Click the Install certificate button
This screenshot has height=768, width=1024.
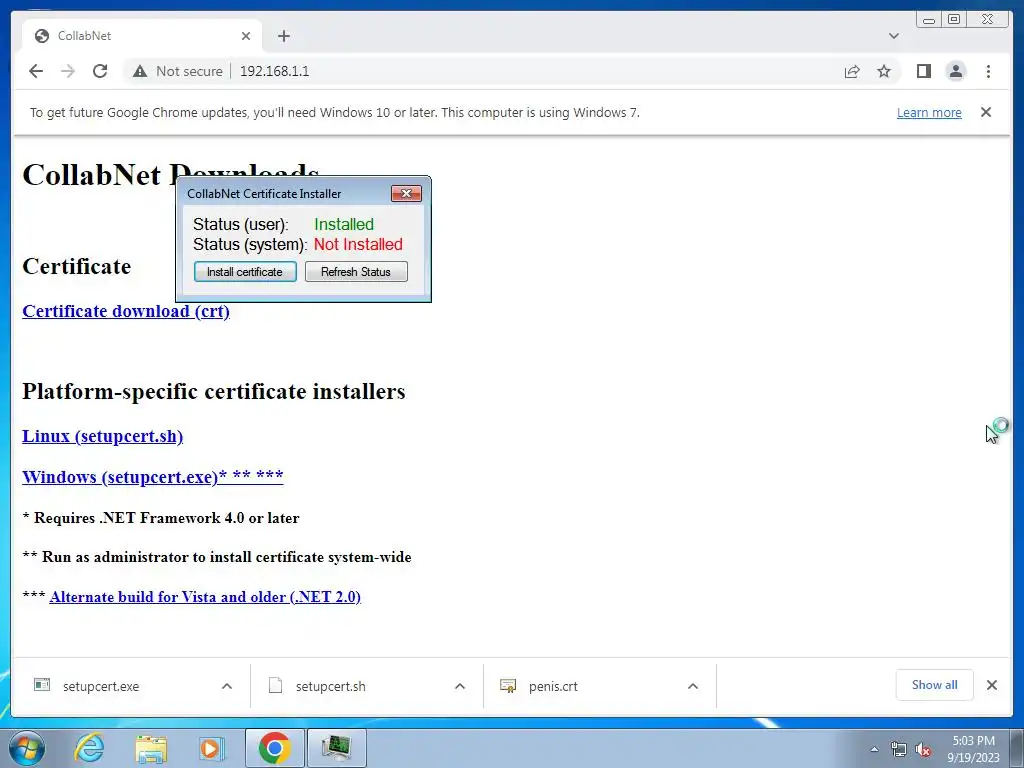245,272
